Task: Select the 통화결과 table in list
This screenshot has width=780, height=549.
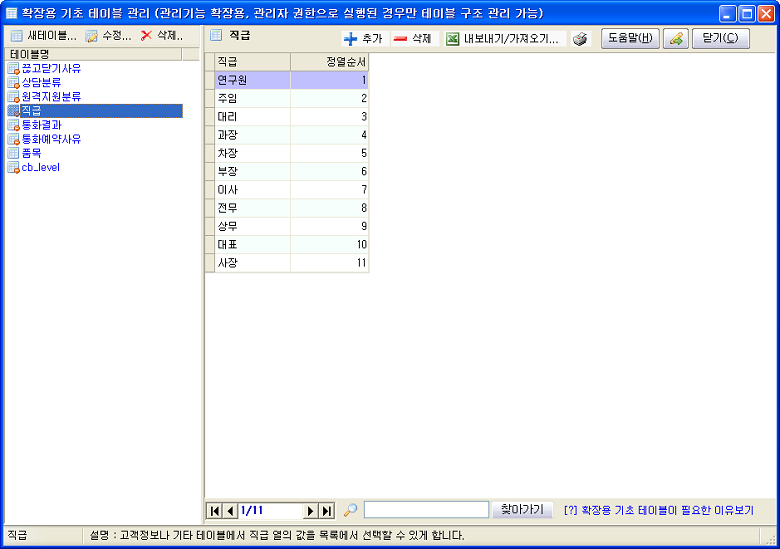Action: pos(41,125)
